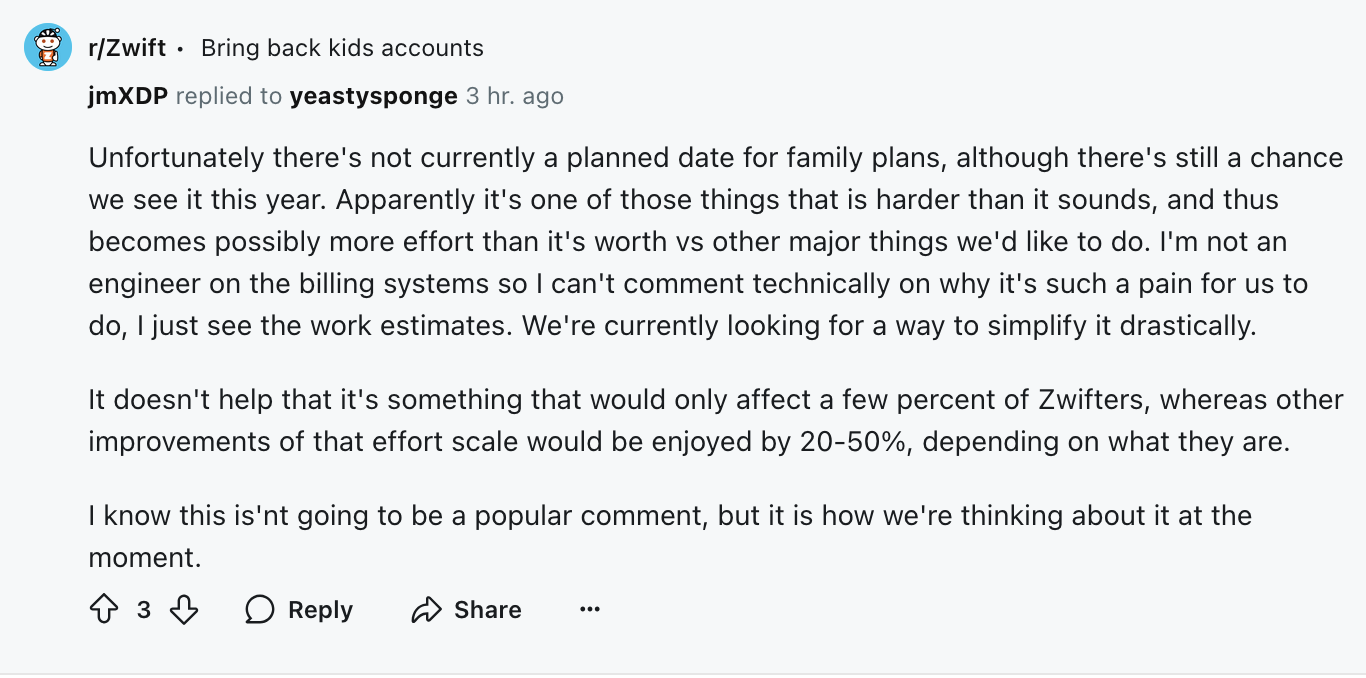Click the Share arrow icon

click(426, 609)
